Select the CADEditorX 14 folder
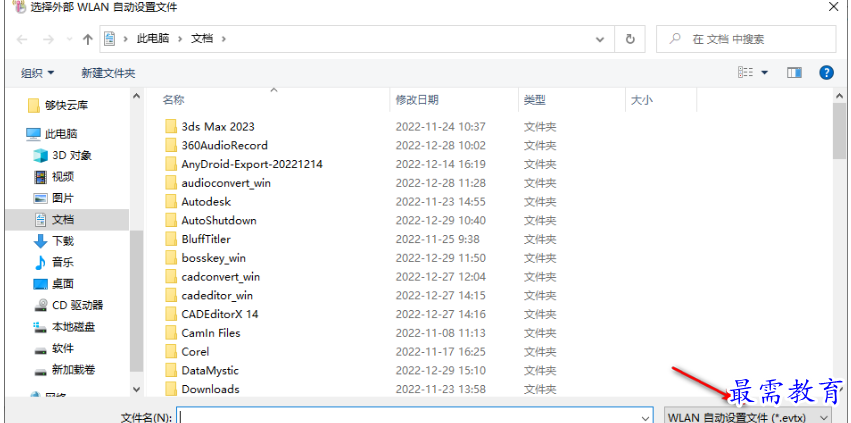The height and width of the screenshot is (423, 851). point(220,314)
